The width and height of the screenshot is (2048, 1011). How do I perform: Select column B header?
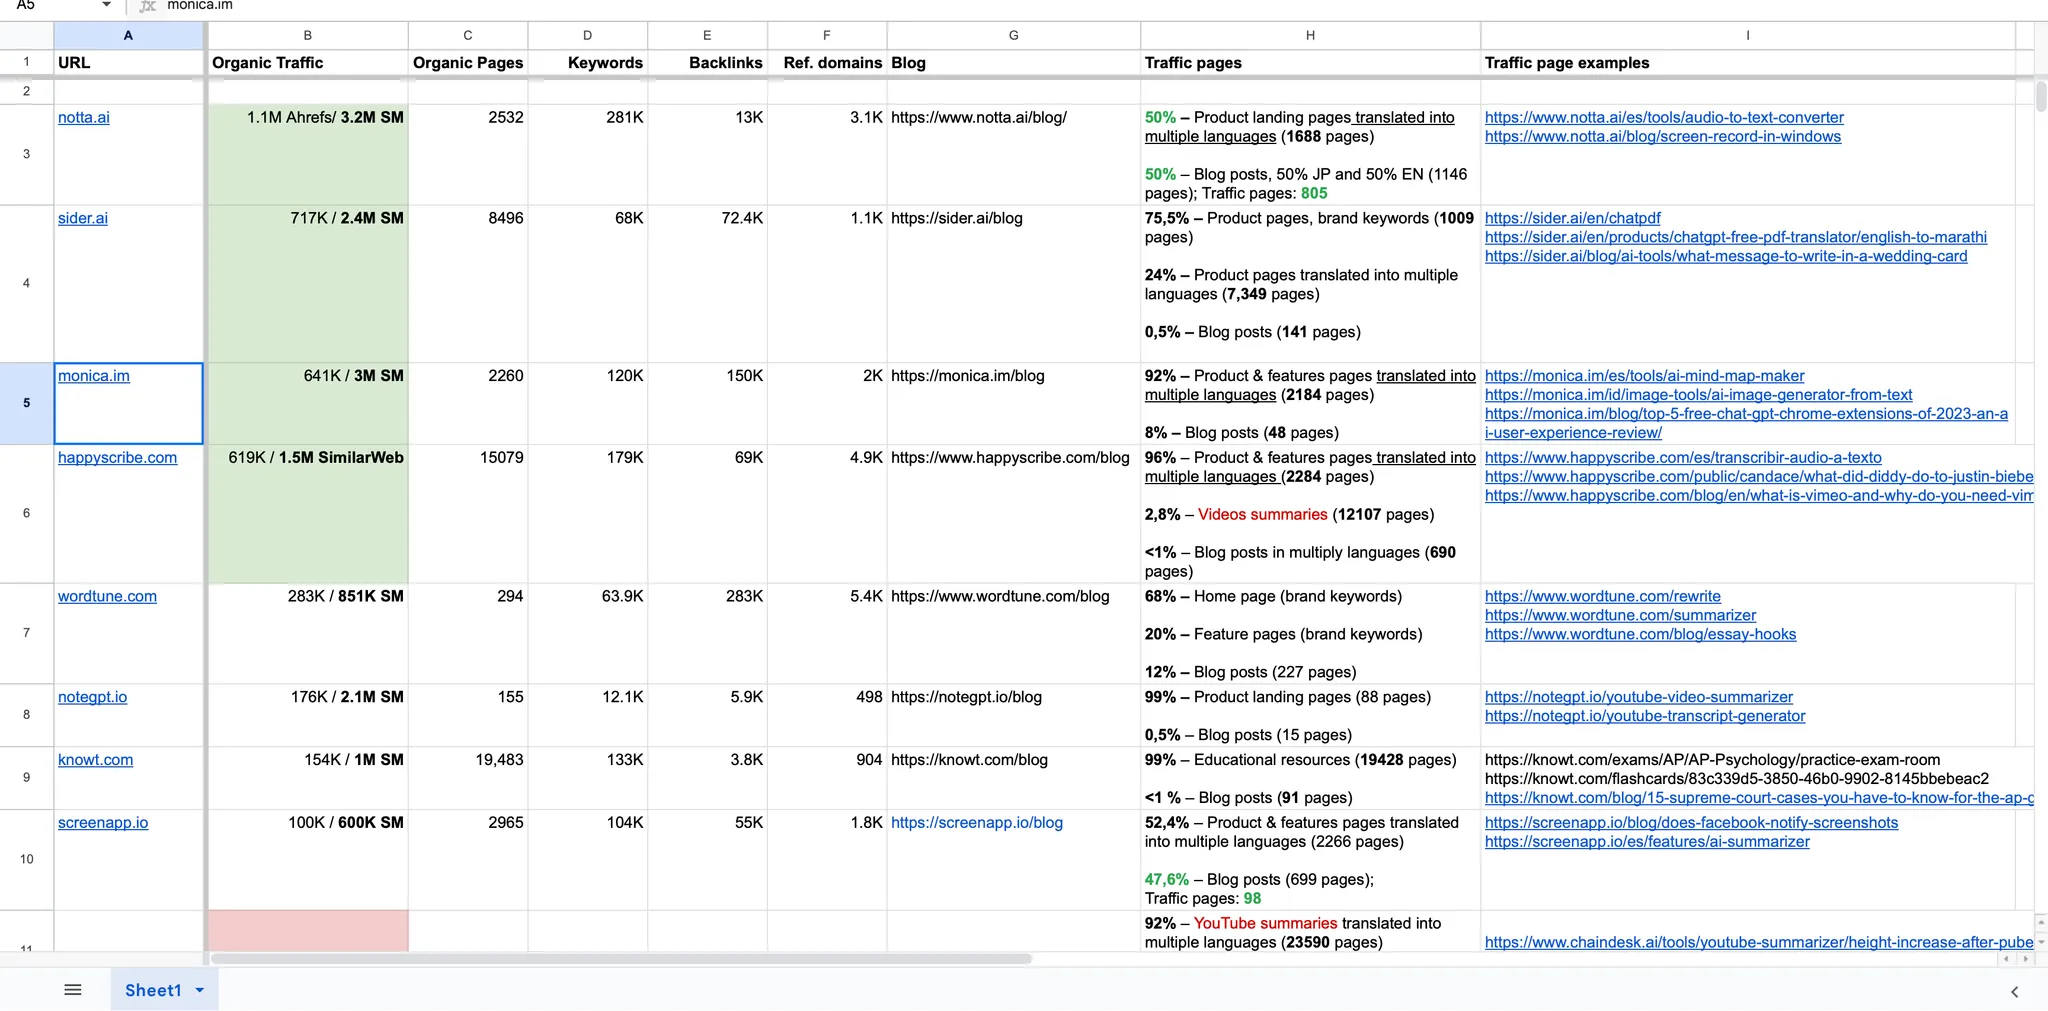pyautogui.click(x=308, y=35)
